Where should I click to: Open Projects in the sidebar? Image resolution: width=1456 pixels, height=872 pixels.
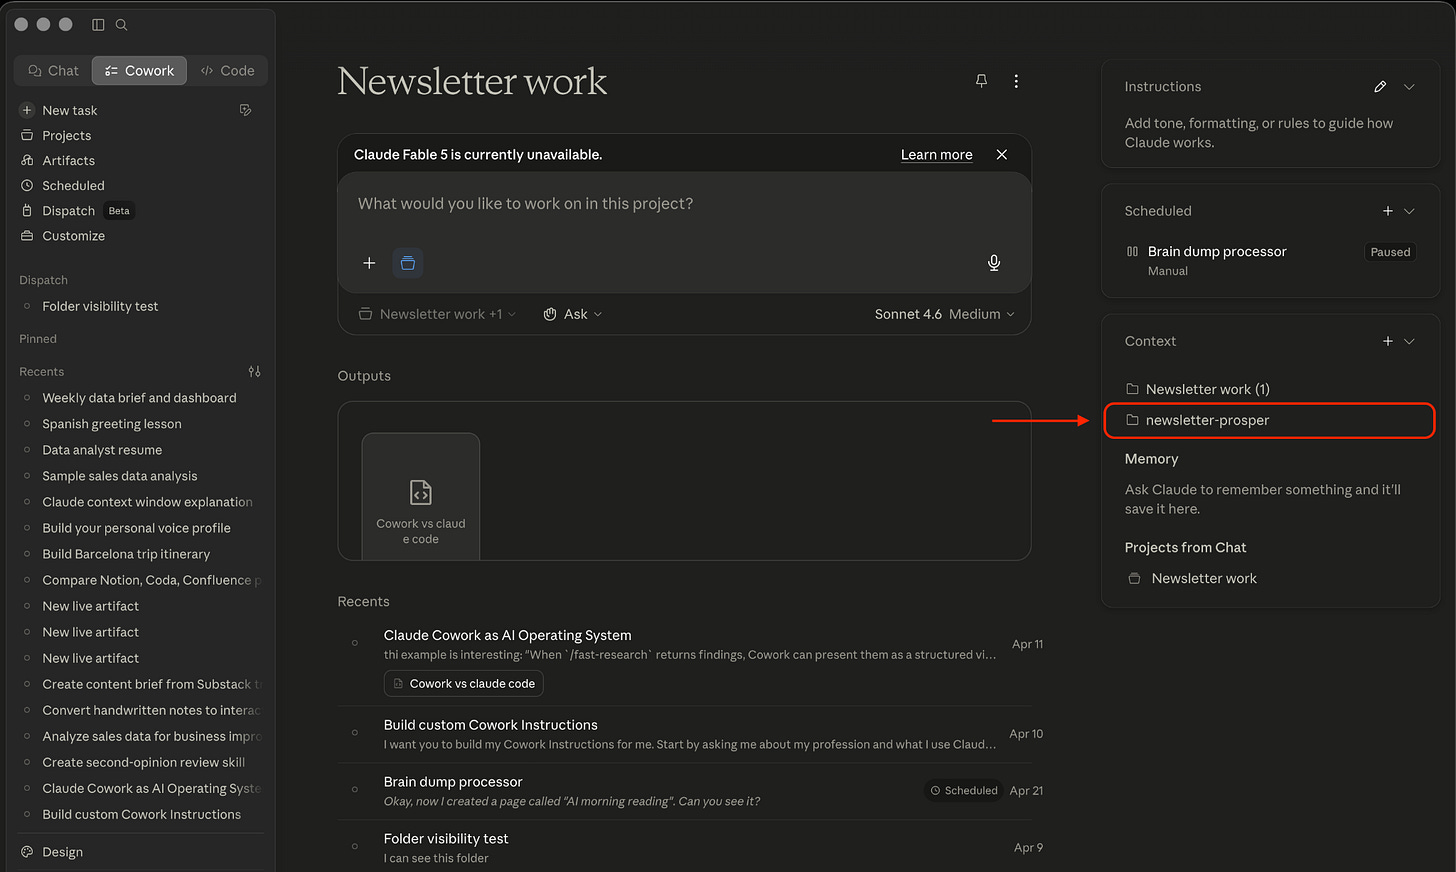coord(66,135)
